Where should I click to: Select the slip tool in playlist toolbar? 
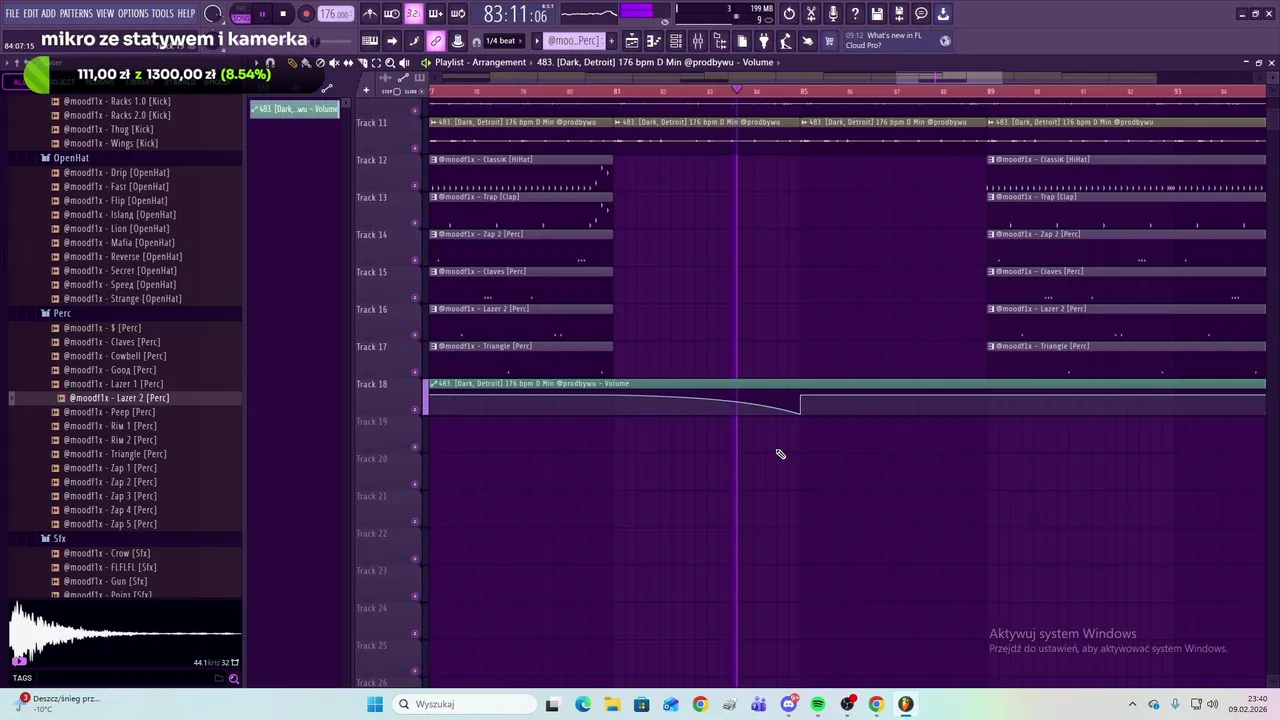[348, 62]
